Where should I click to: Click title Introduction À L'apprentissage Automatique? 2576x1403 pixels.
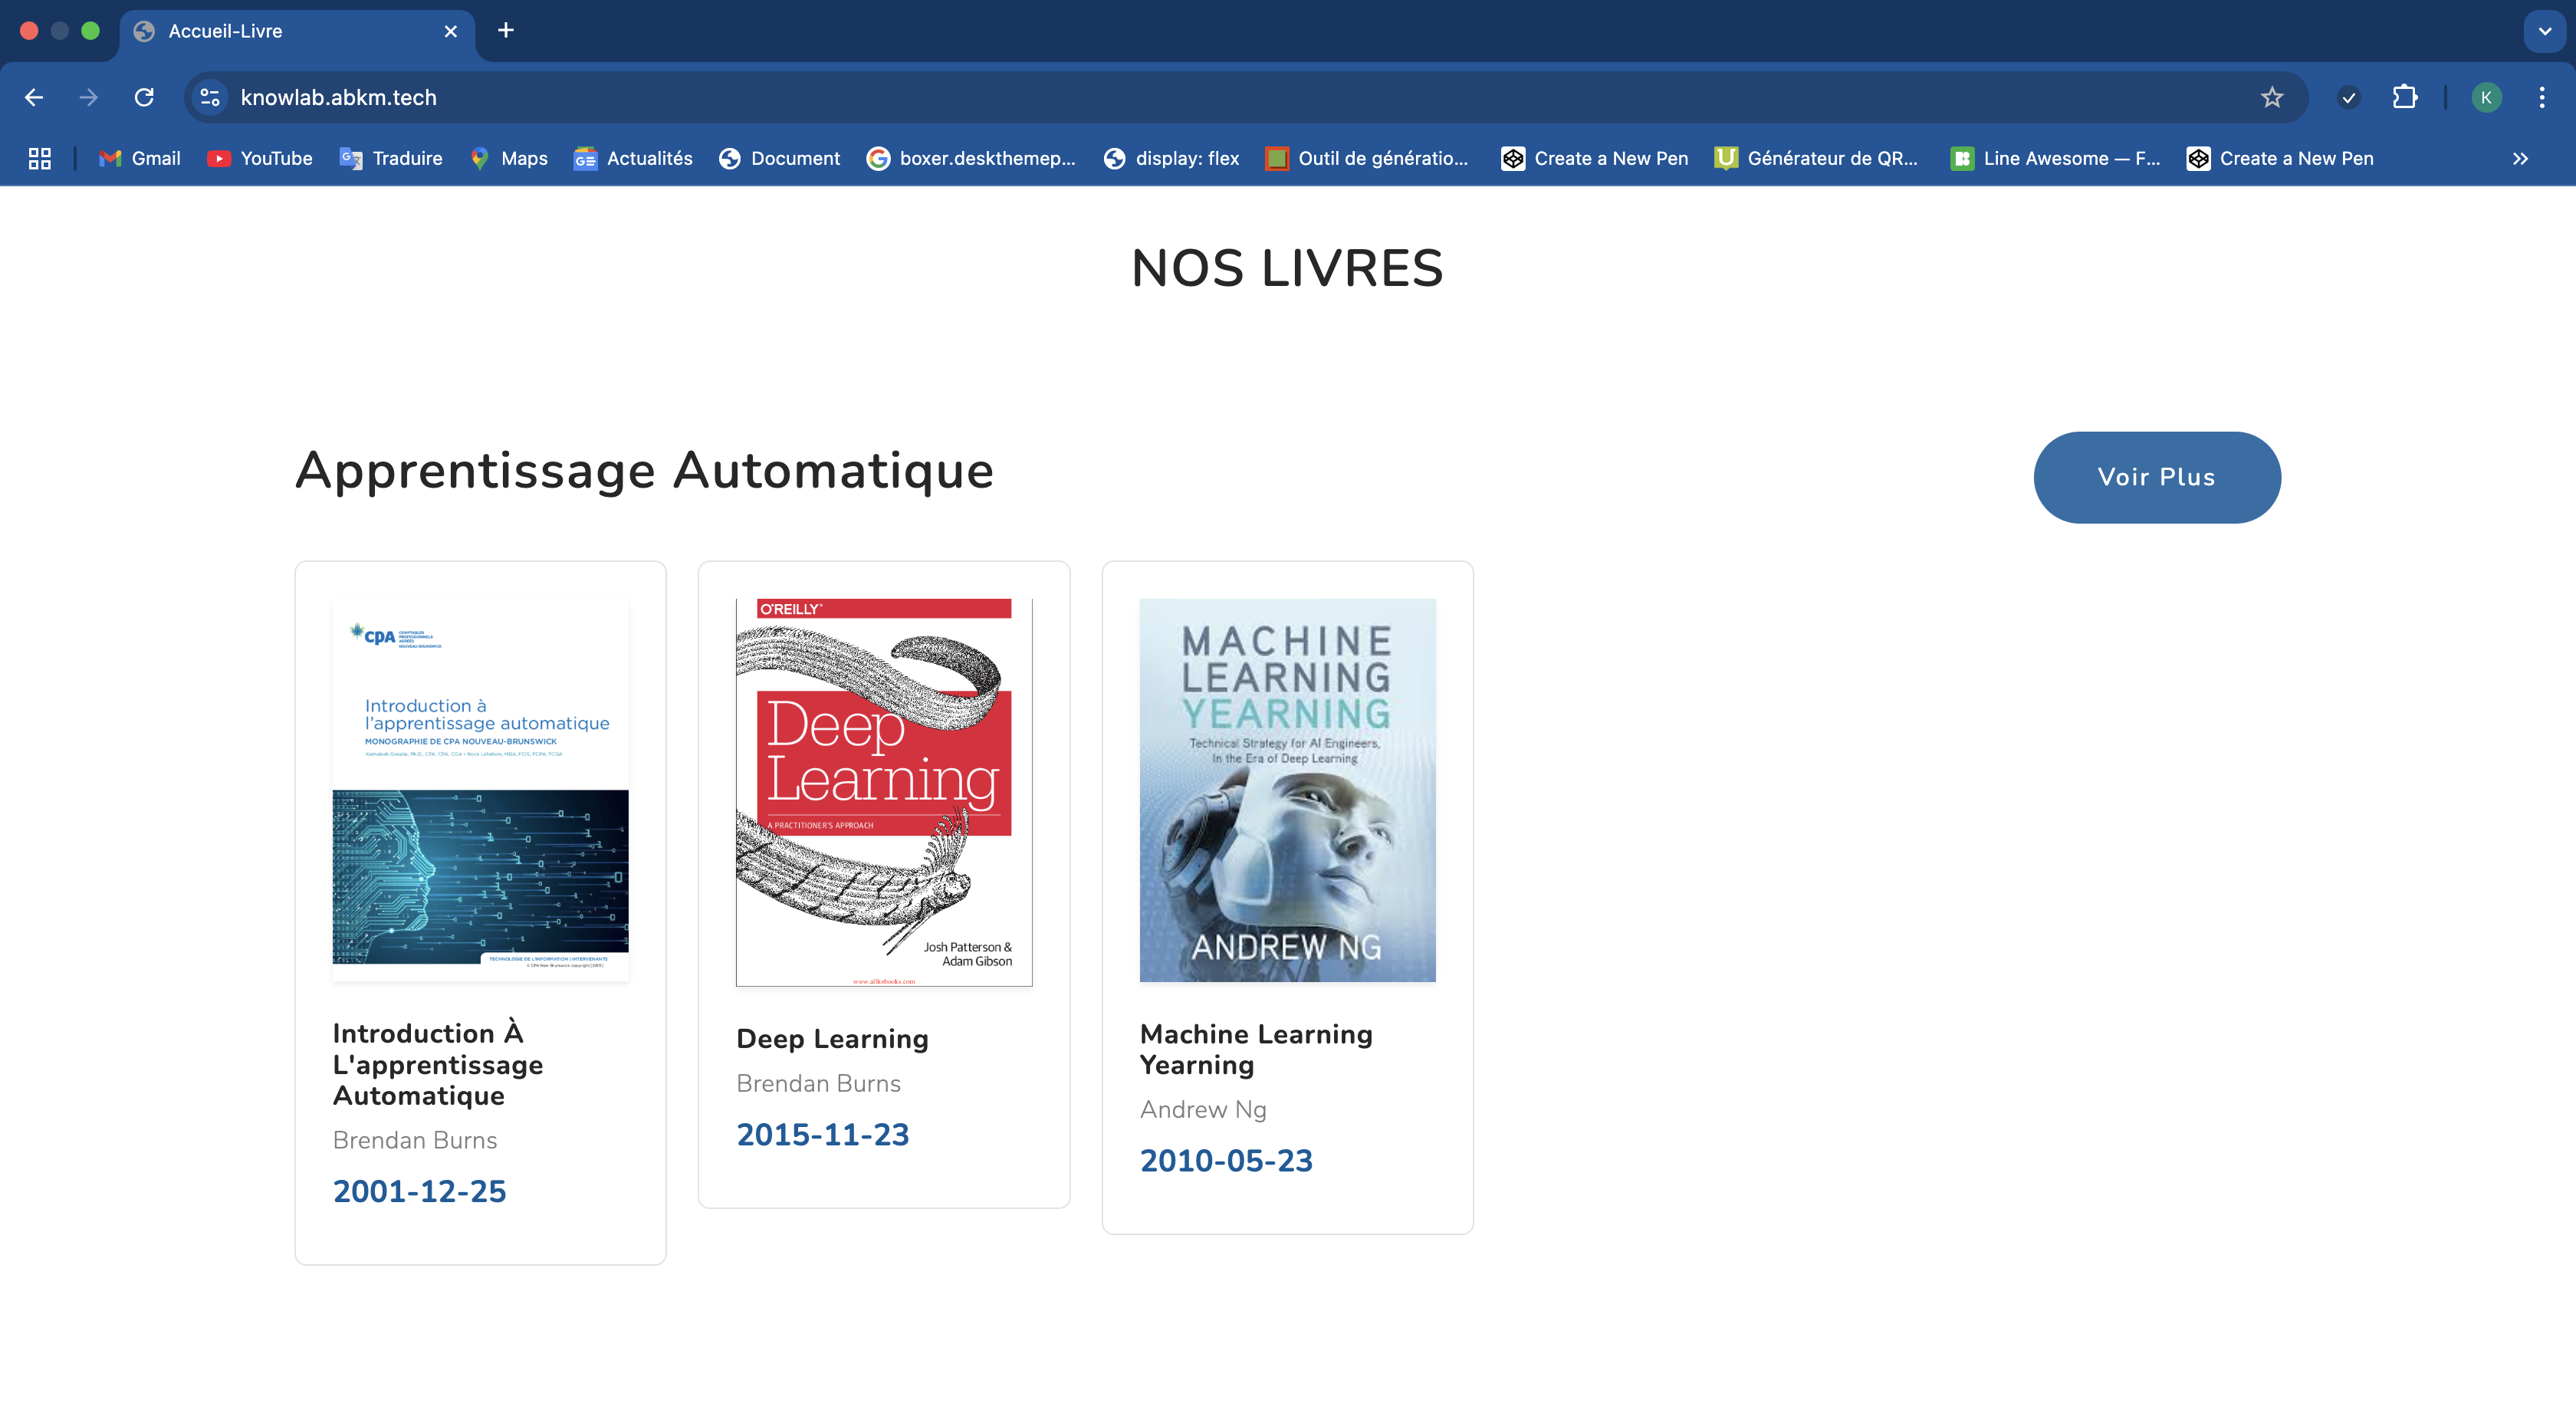coord(438,1064)
